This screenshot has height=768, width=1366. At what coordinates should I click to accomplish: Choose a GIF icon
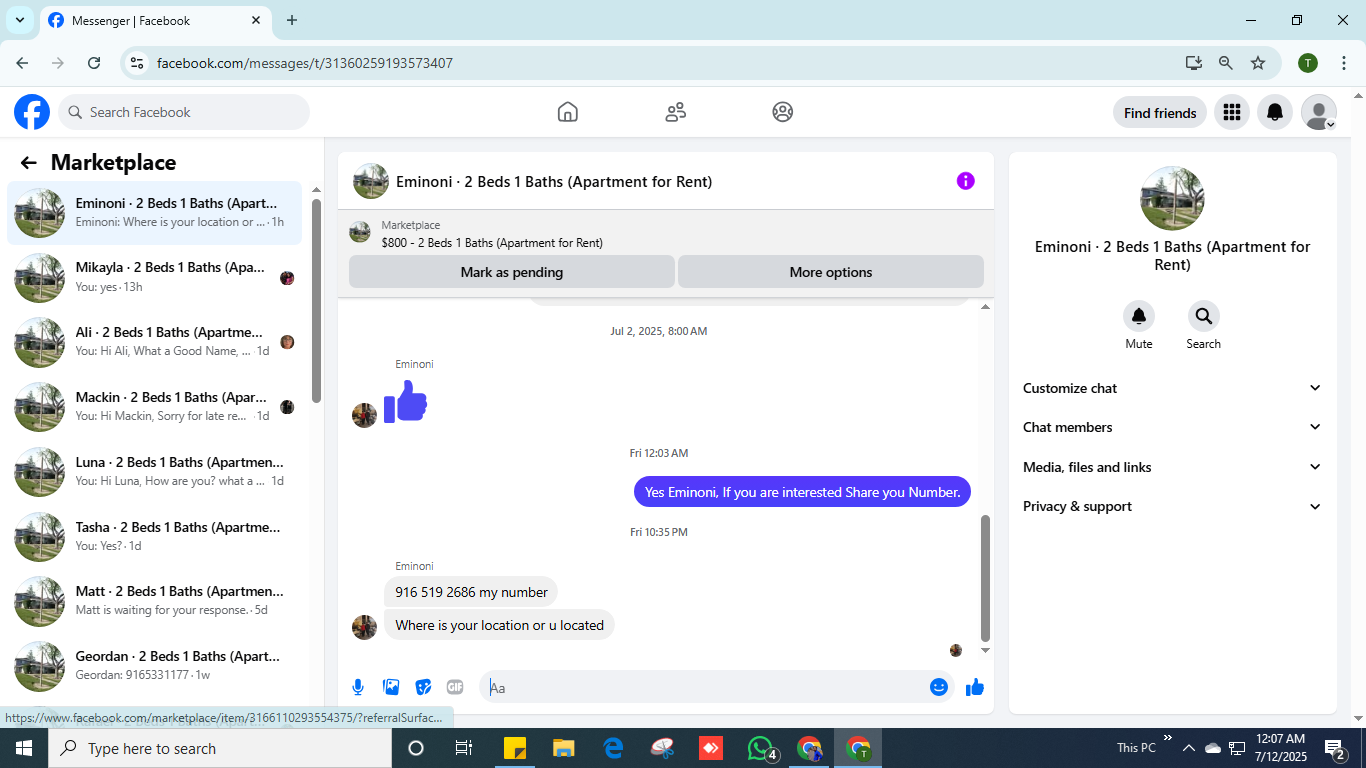click(455, 687)
